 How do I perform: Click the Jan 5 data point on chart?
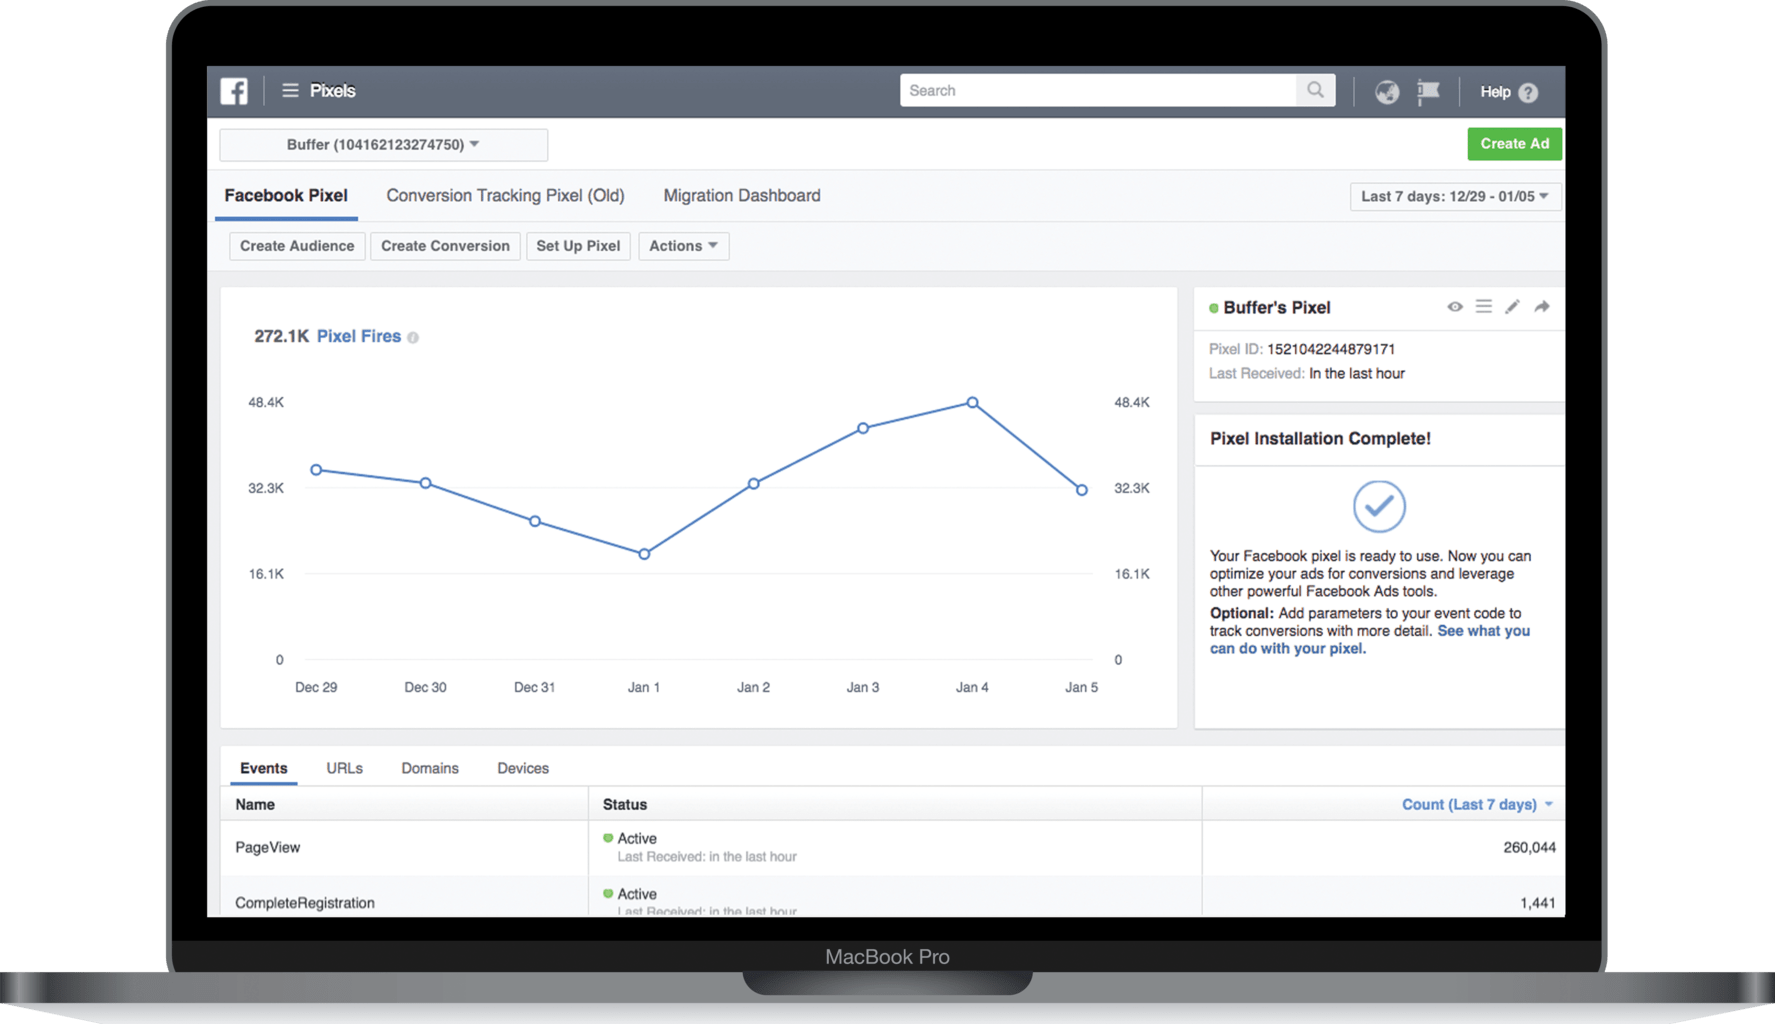pyautogui.click(x=1082, y=490)
